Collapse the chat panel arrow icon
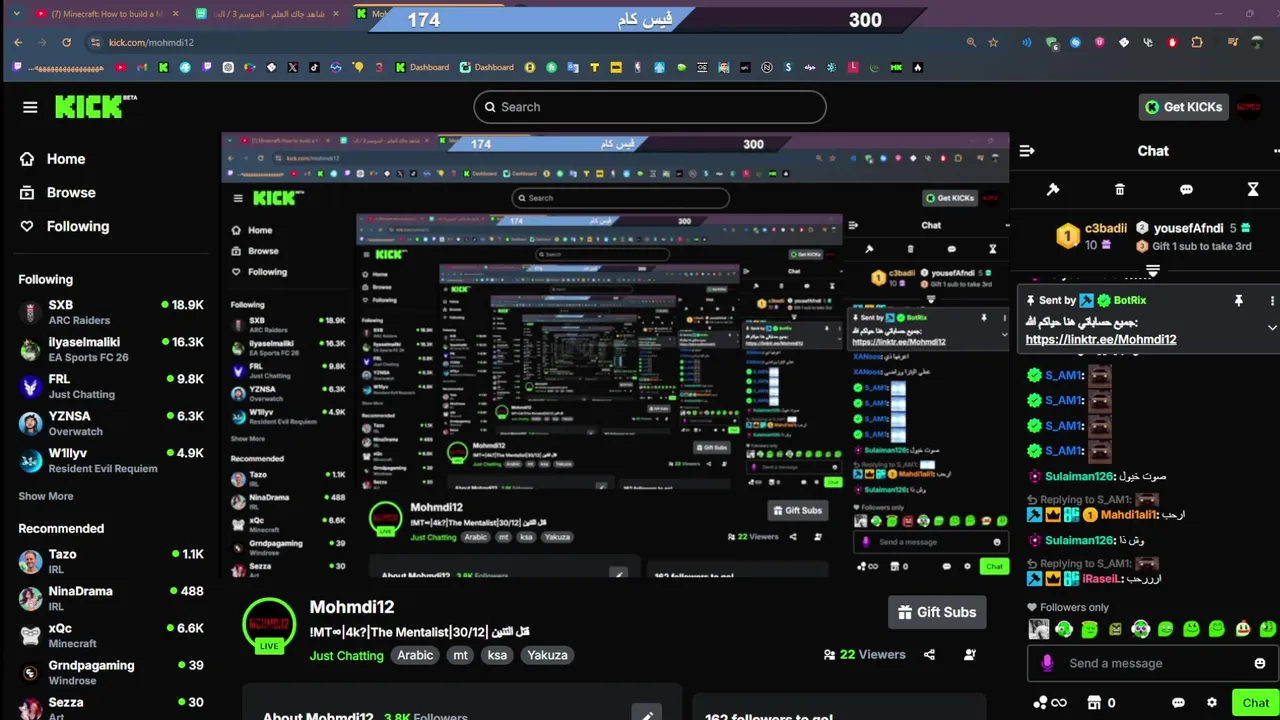The width and height of the screenshot is (1280, 720). click(1026, 151)
